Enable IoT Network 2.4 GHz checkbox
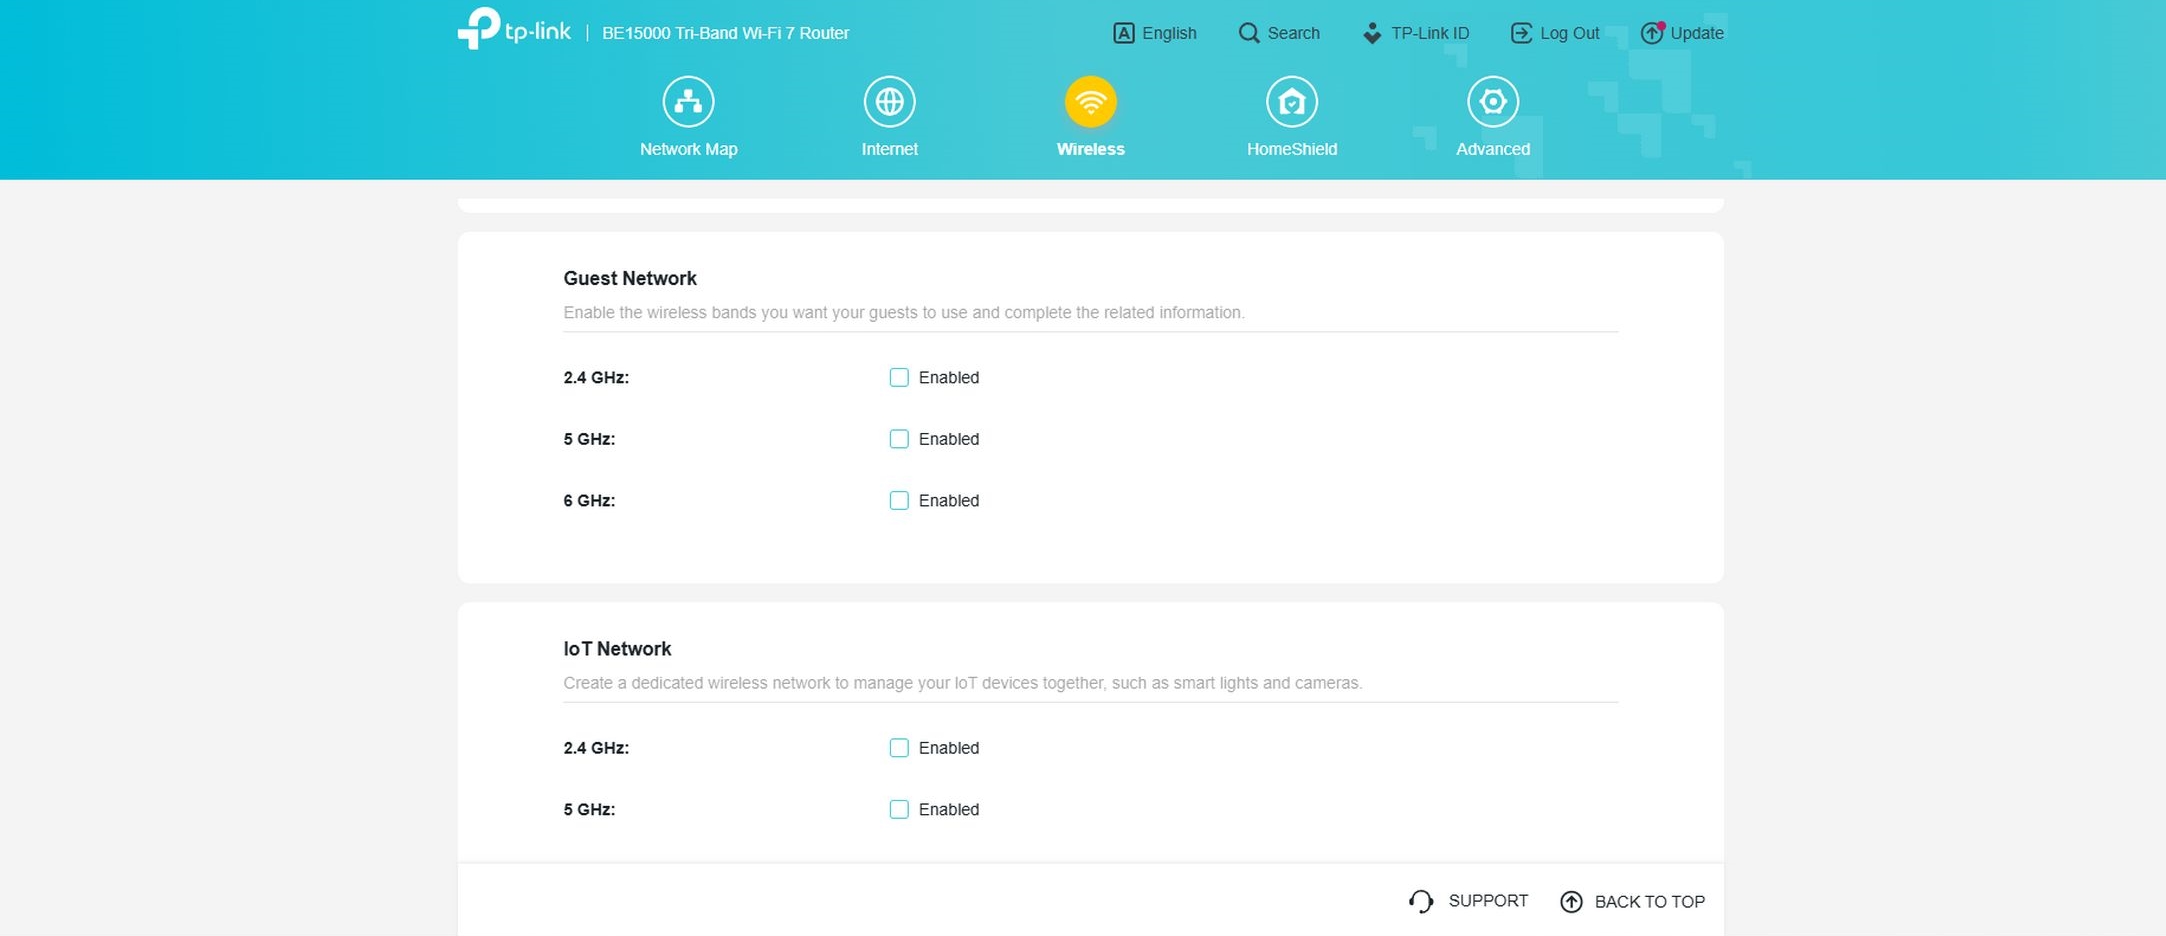2166x936 pixels. click(899, 748)
